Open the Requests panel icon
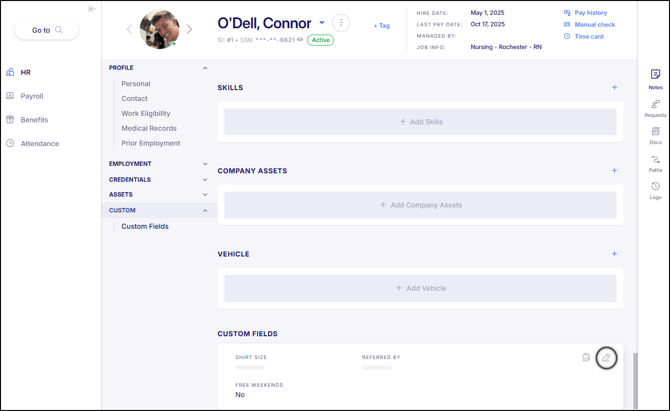670x411 pixels. click(655, 105)
